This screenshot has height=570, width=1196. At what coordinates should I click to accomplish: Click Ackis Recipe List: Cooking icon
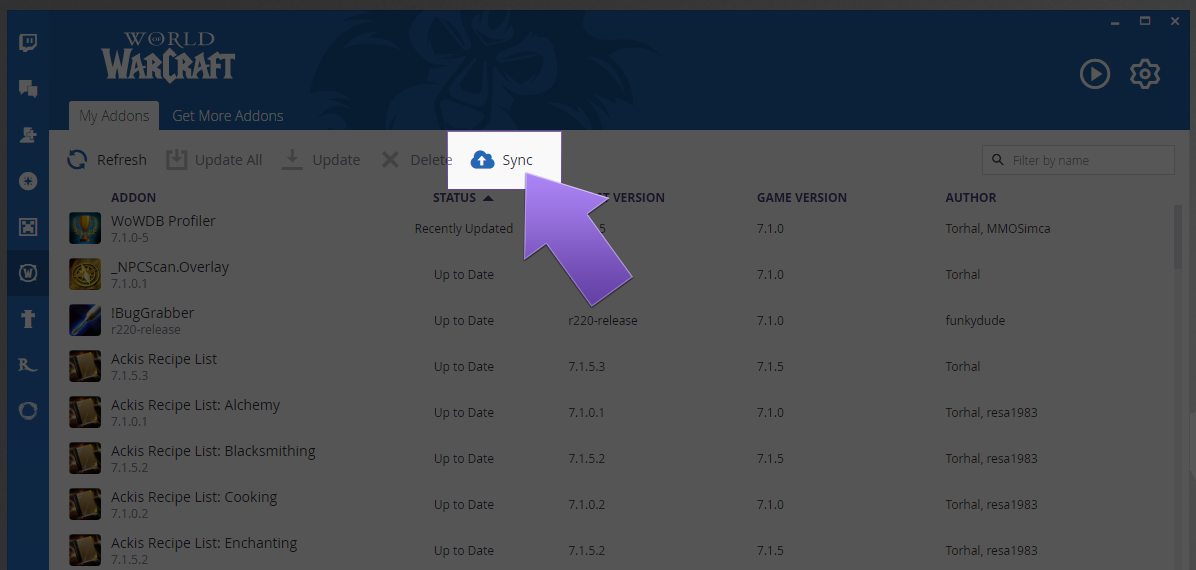coord(85,504)
